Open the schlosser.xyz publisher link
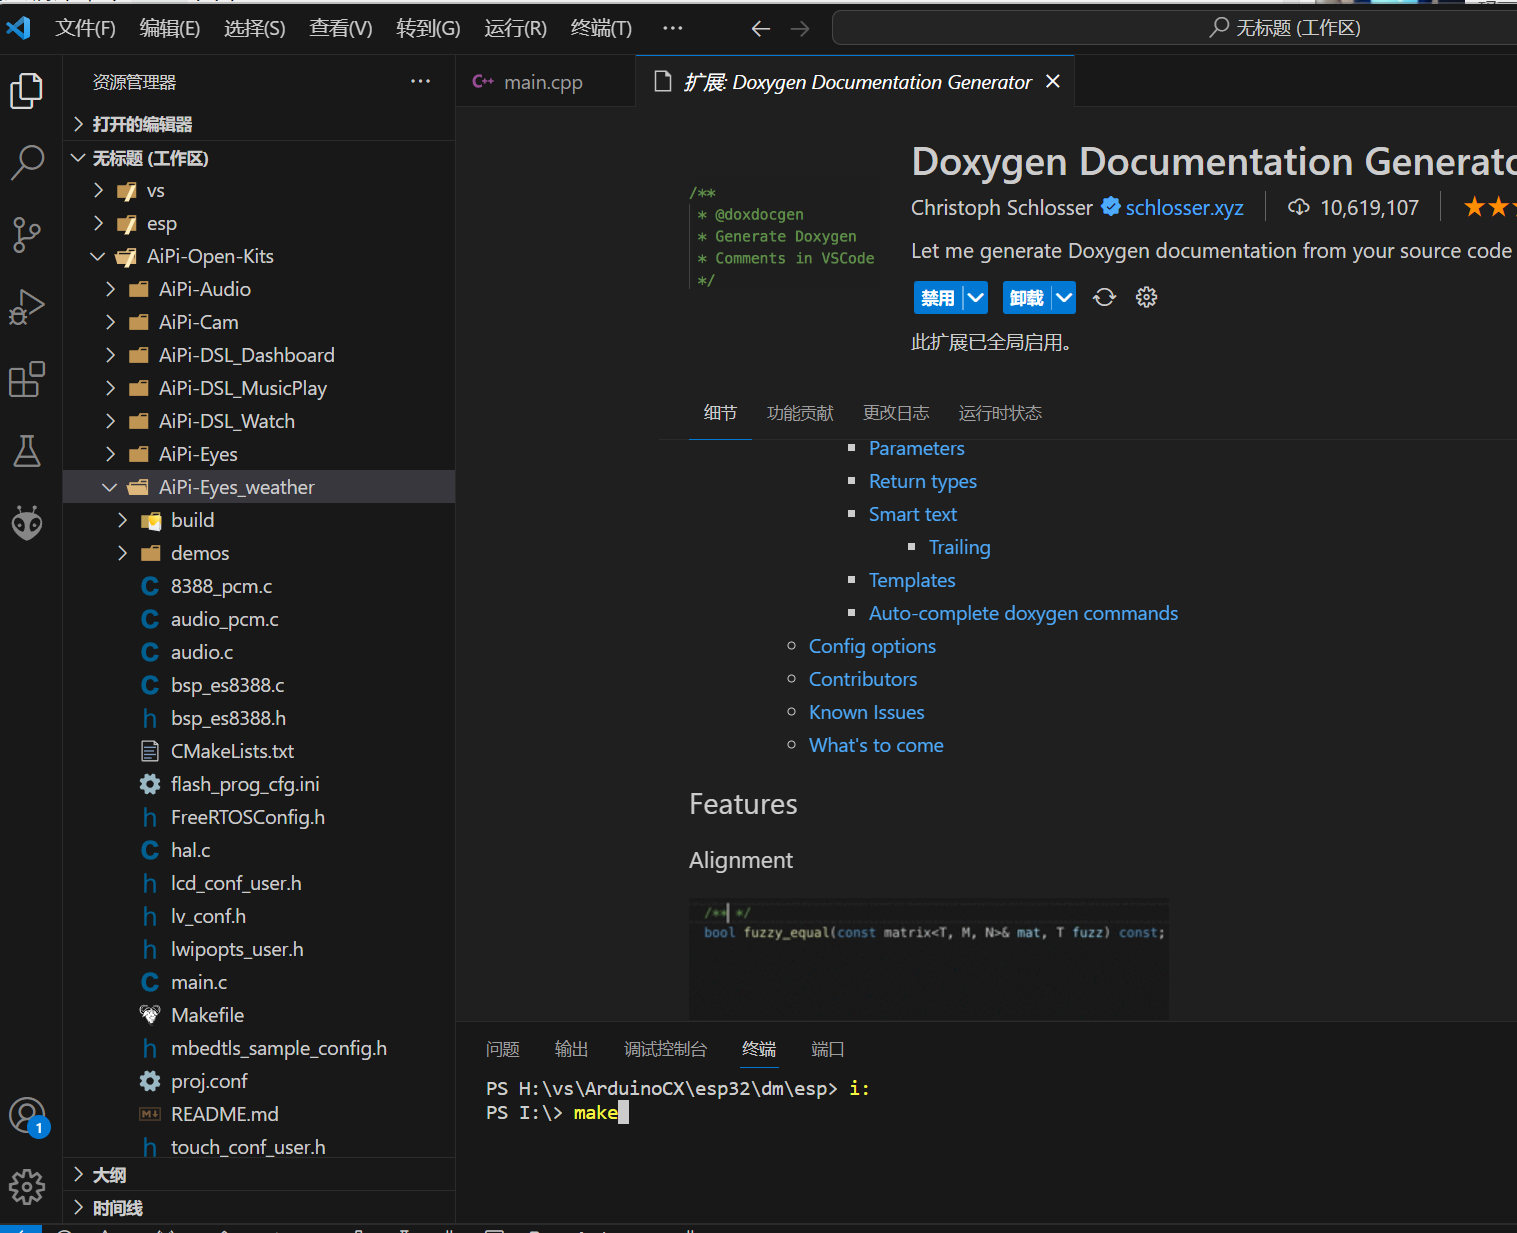The image size is (1517, 1233). (x=1184, y=207)
